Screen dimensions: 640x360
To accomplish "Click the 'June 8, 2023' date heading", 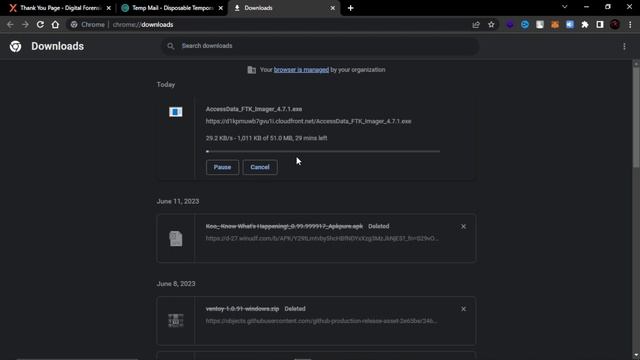I will 176,284.
